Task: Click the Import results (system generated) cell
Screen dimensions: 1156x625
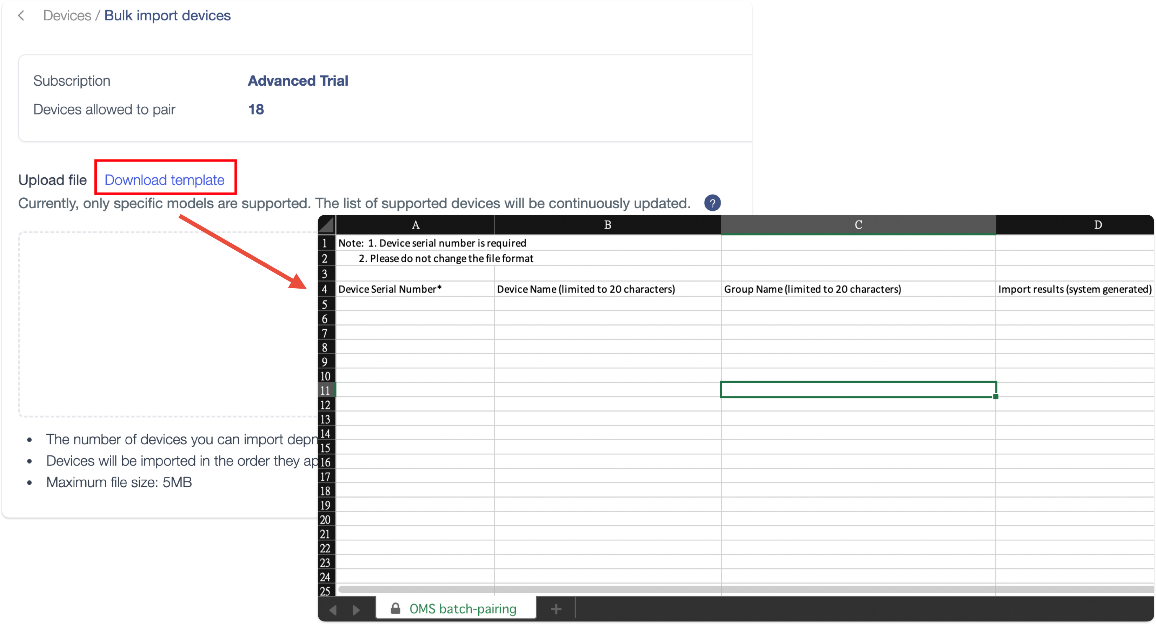Action: pos(1075,289)
